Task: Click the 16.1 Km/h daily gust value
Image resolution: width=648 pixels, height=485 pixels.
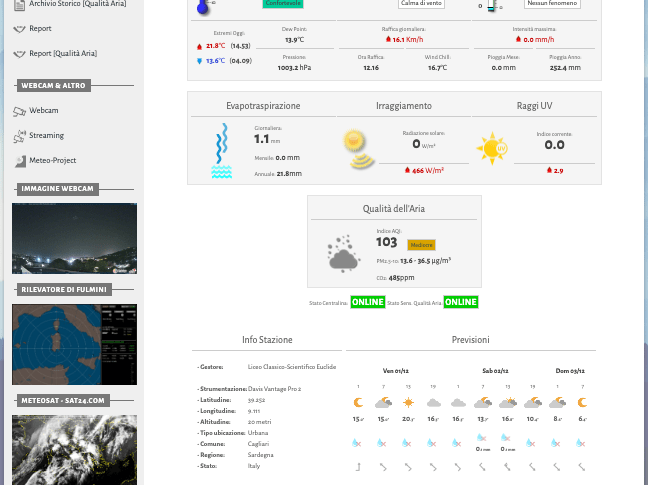Action: 407,40
